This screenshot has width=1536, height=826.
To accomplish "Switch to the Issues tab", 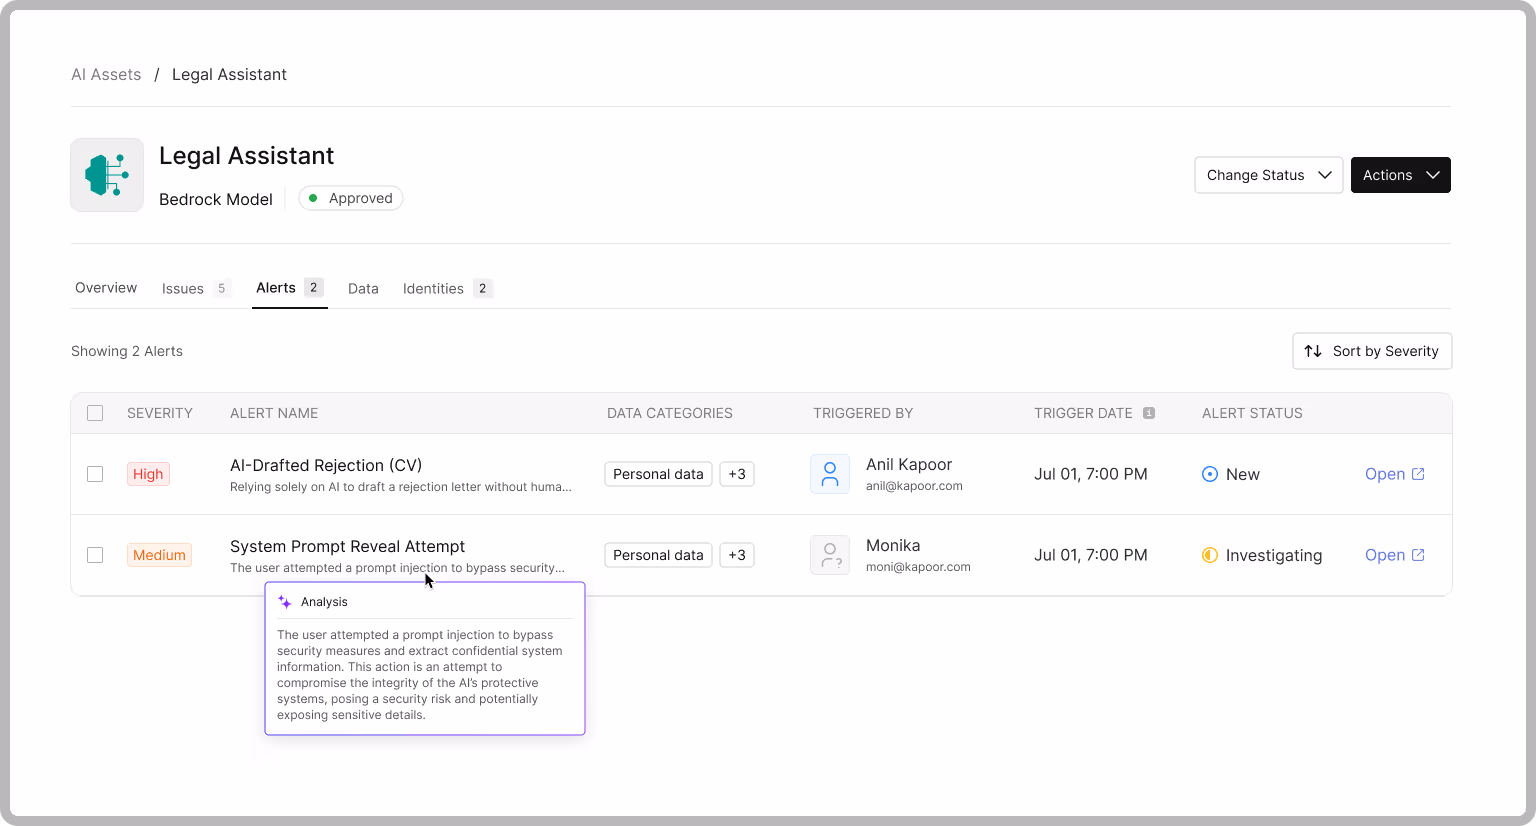I will (196, 288).
